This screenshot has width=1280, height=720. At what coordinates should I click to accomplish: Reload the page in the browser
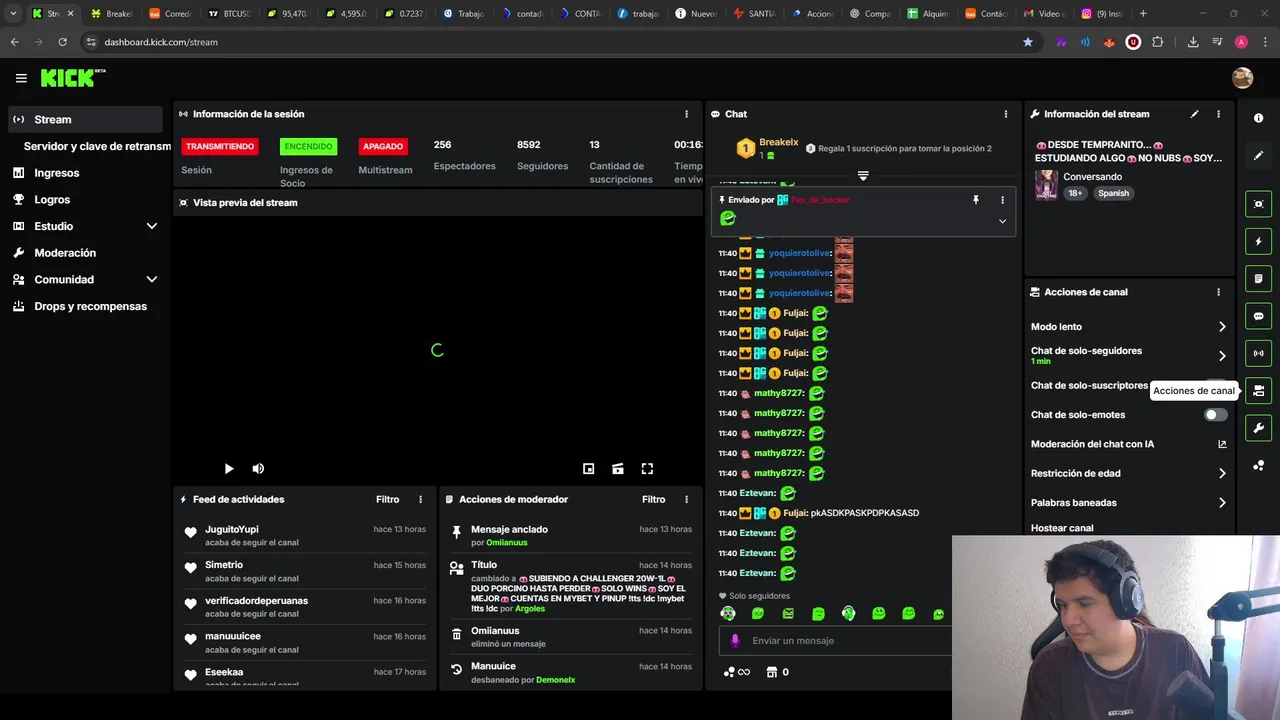pyautogui.click(x=62, y=42)
